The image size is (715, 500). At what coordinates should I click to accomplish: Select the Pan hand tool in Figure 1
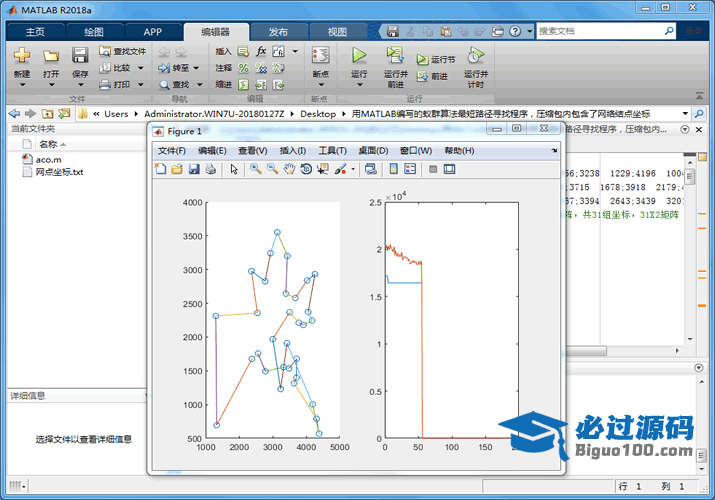tap(289, 169)
